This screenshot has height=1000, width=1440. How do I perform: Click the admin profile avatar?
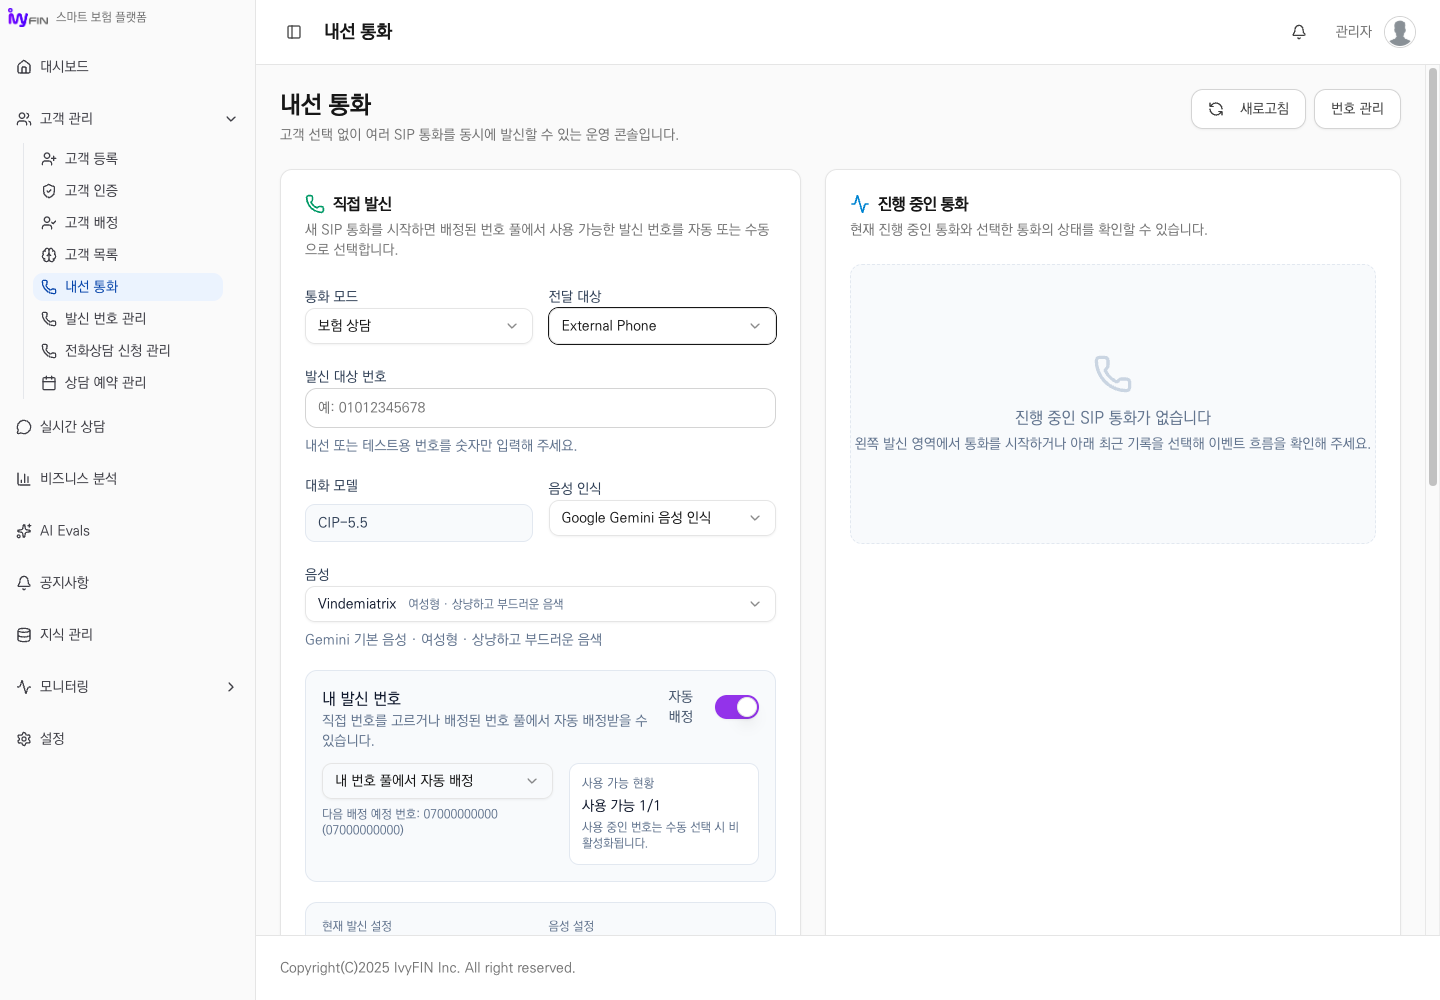[1400, 32]
